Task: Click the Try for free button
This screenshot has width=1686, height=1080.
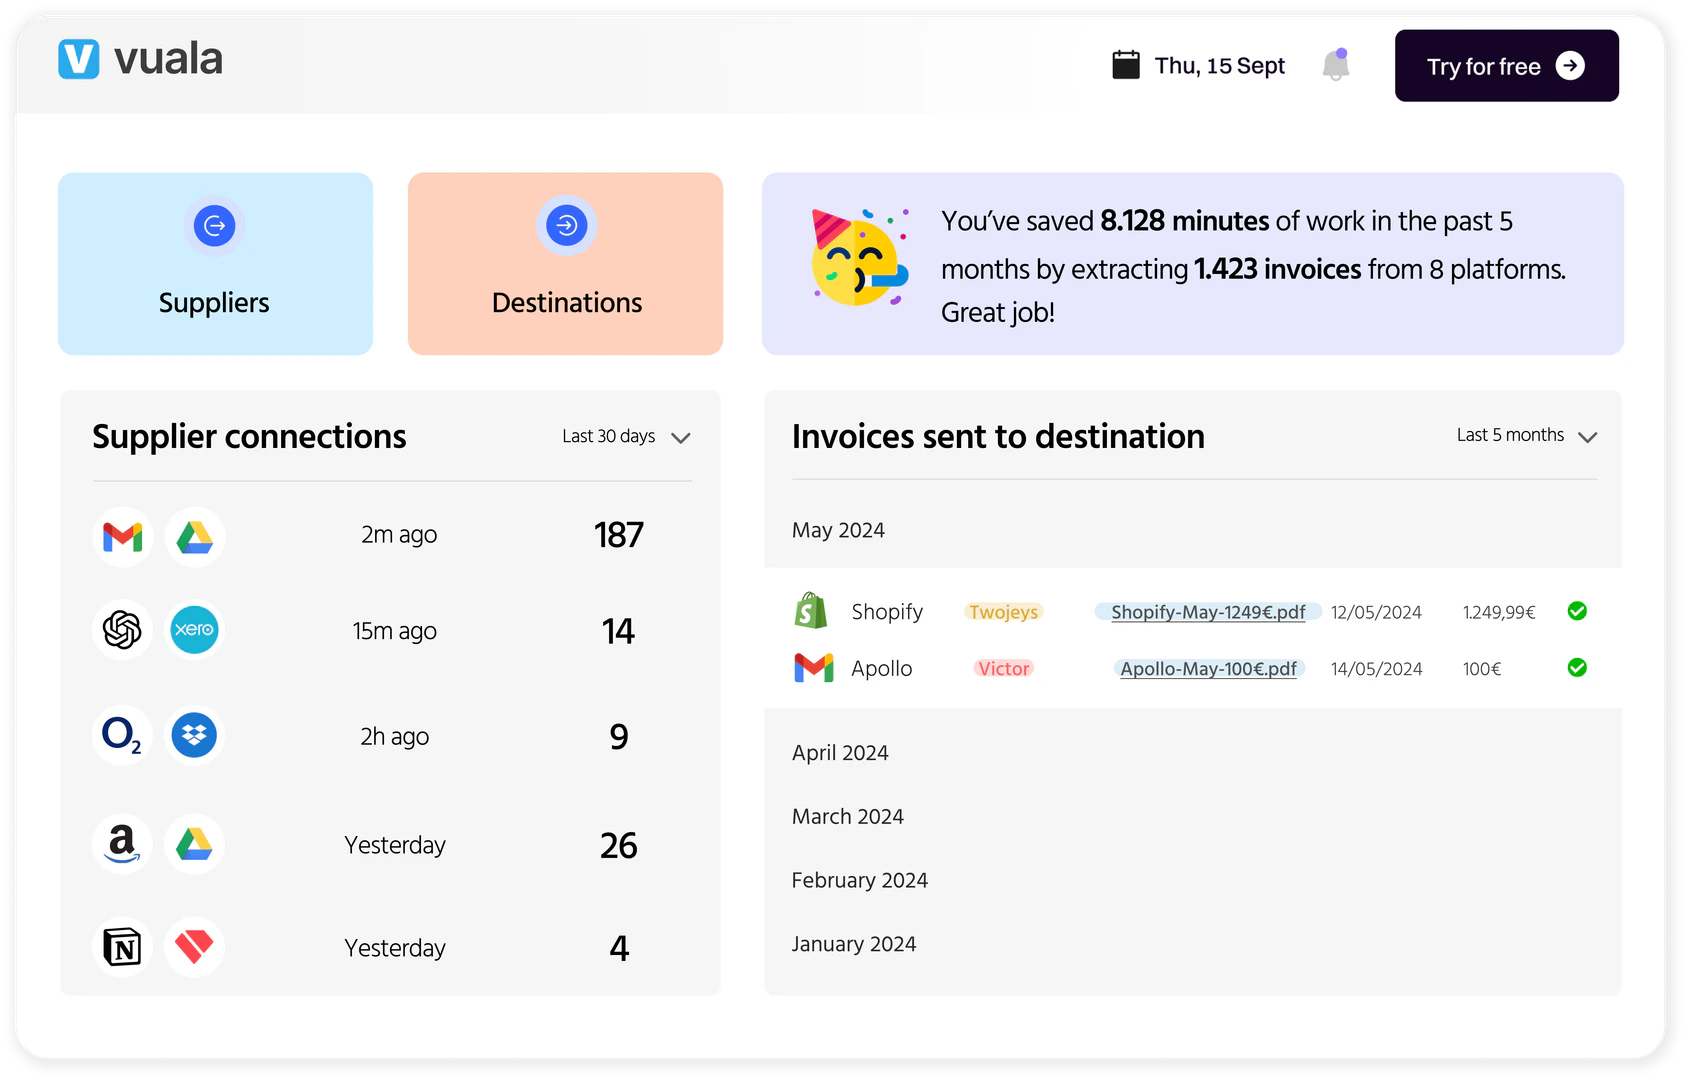Action: (x=1506, y=65)
